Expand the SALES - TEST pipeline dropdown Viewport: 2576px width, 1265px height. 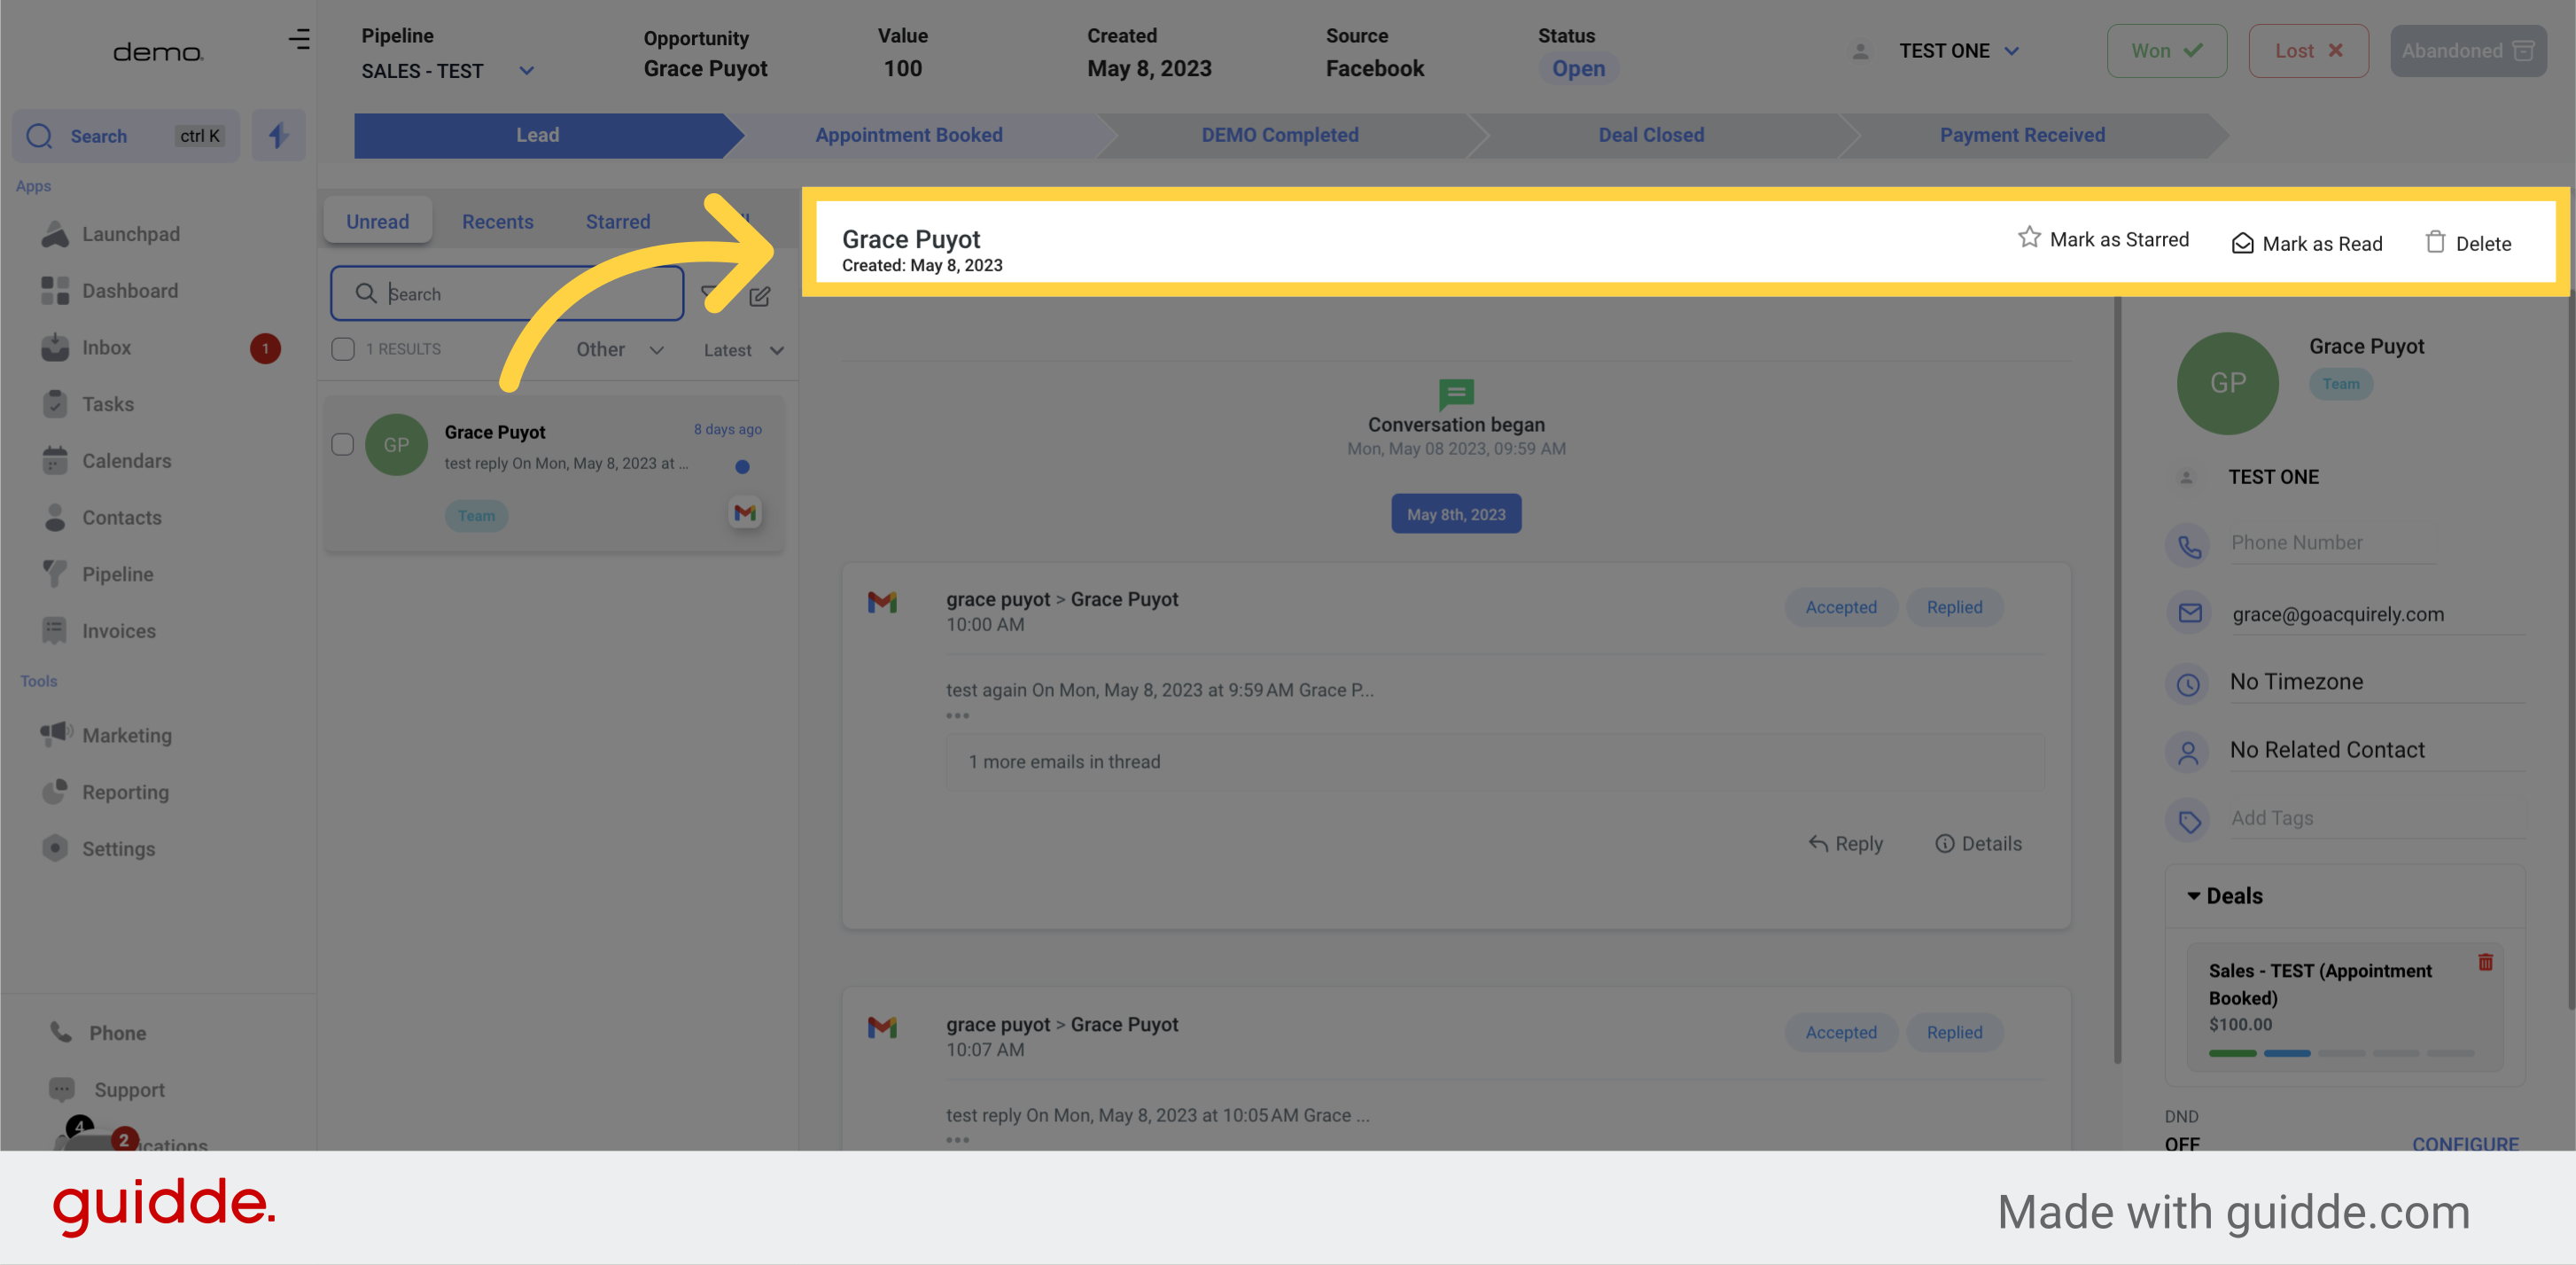click(529, 71)
